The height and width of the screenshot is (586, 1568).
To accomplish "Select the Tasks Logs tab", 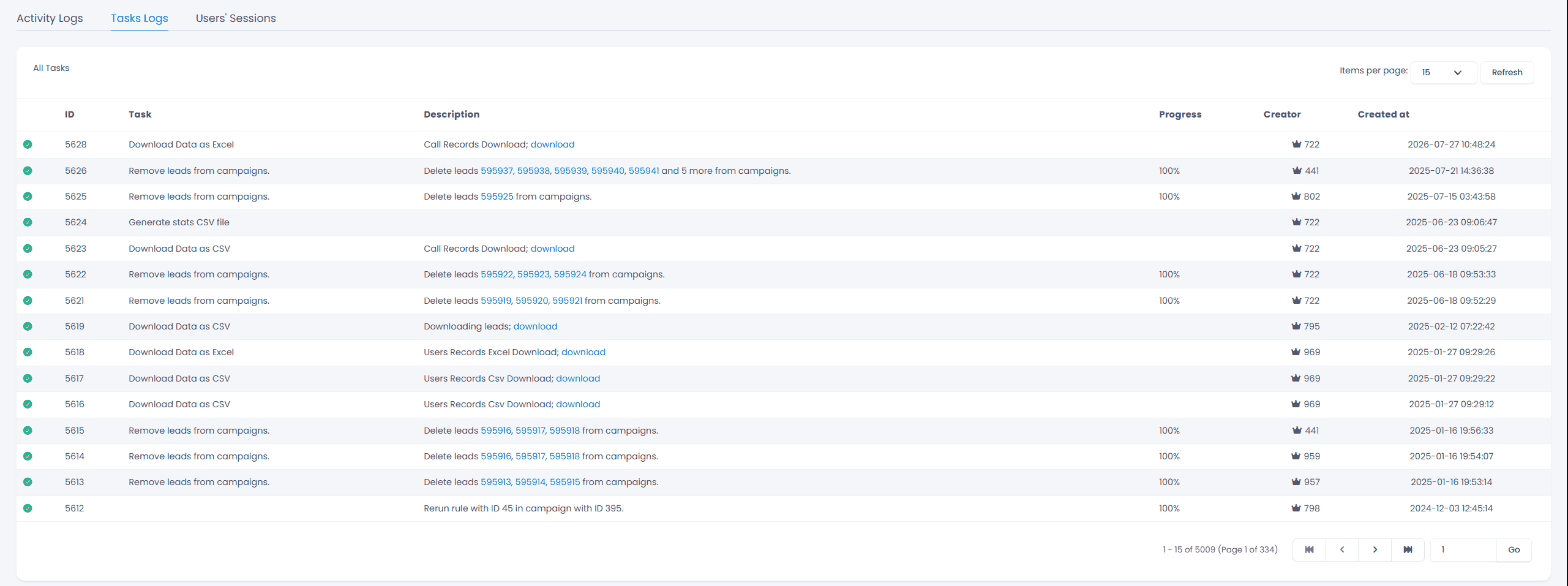I will tap(139, 18).
